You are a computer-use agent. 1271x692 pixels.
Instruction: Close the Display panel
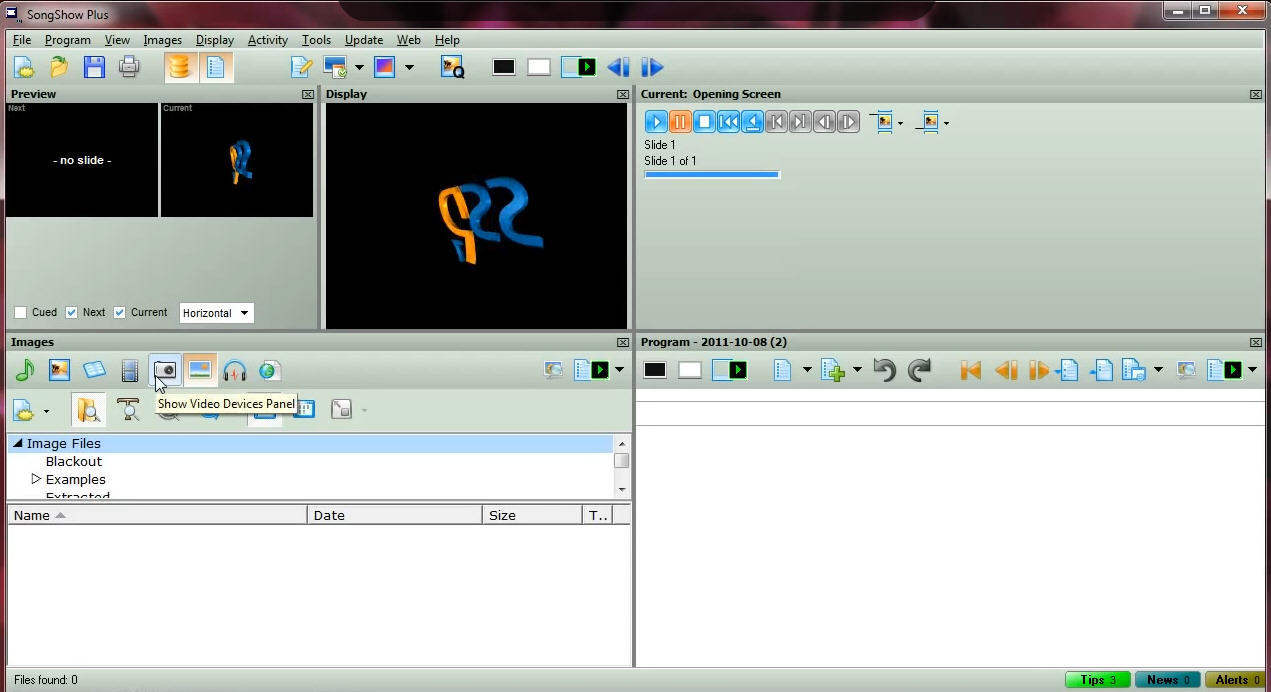(622, 94)
